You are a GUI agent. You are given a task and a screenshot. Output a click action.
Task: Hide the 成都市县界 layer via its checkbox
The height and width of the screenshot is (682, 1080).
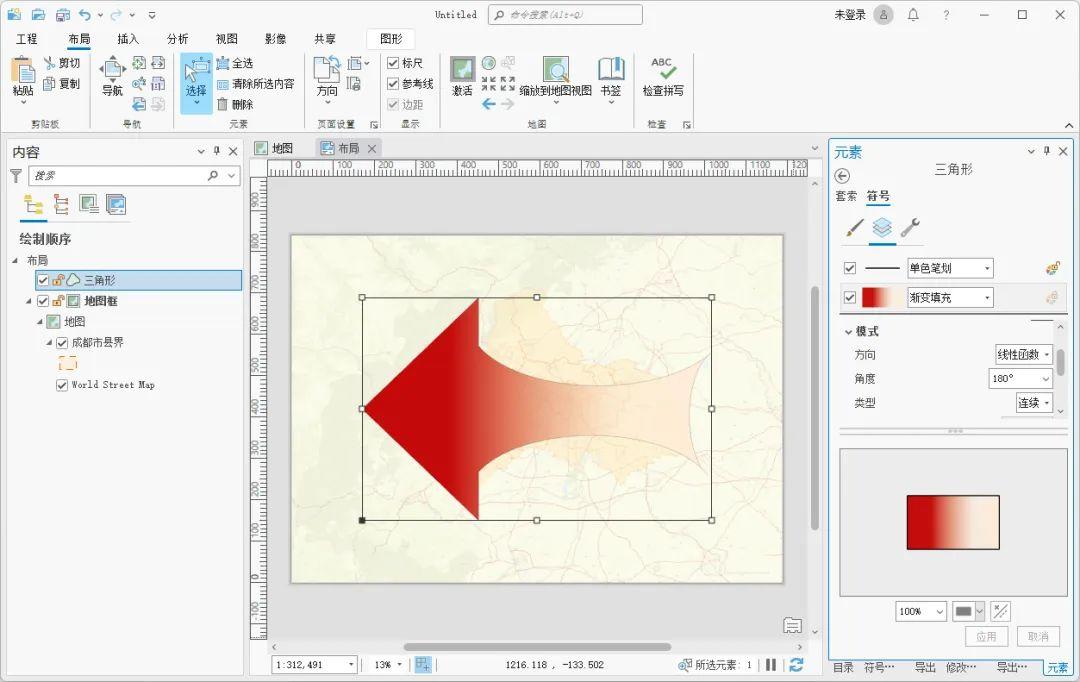point(61,342)
